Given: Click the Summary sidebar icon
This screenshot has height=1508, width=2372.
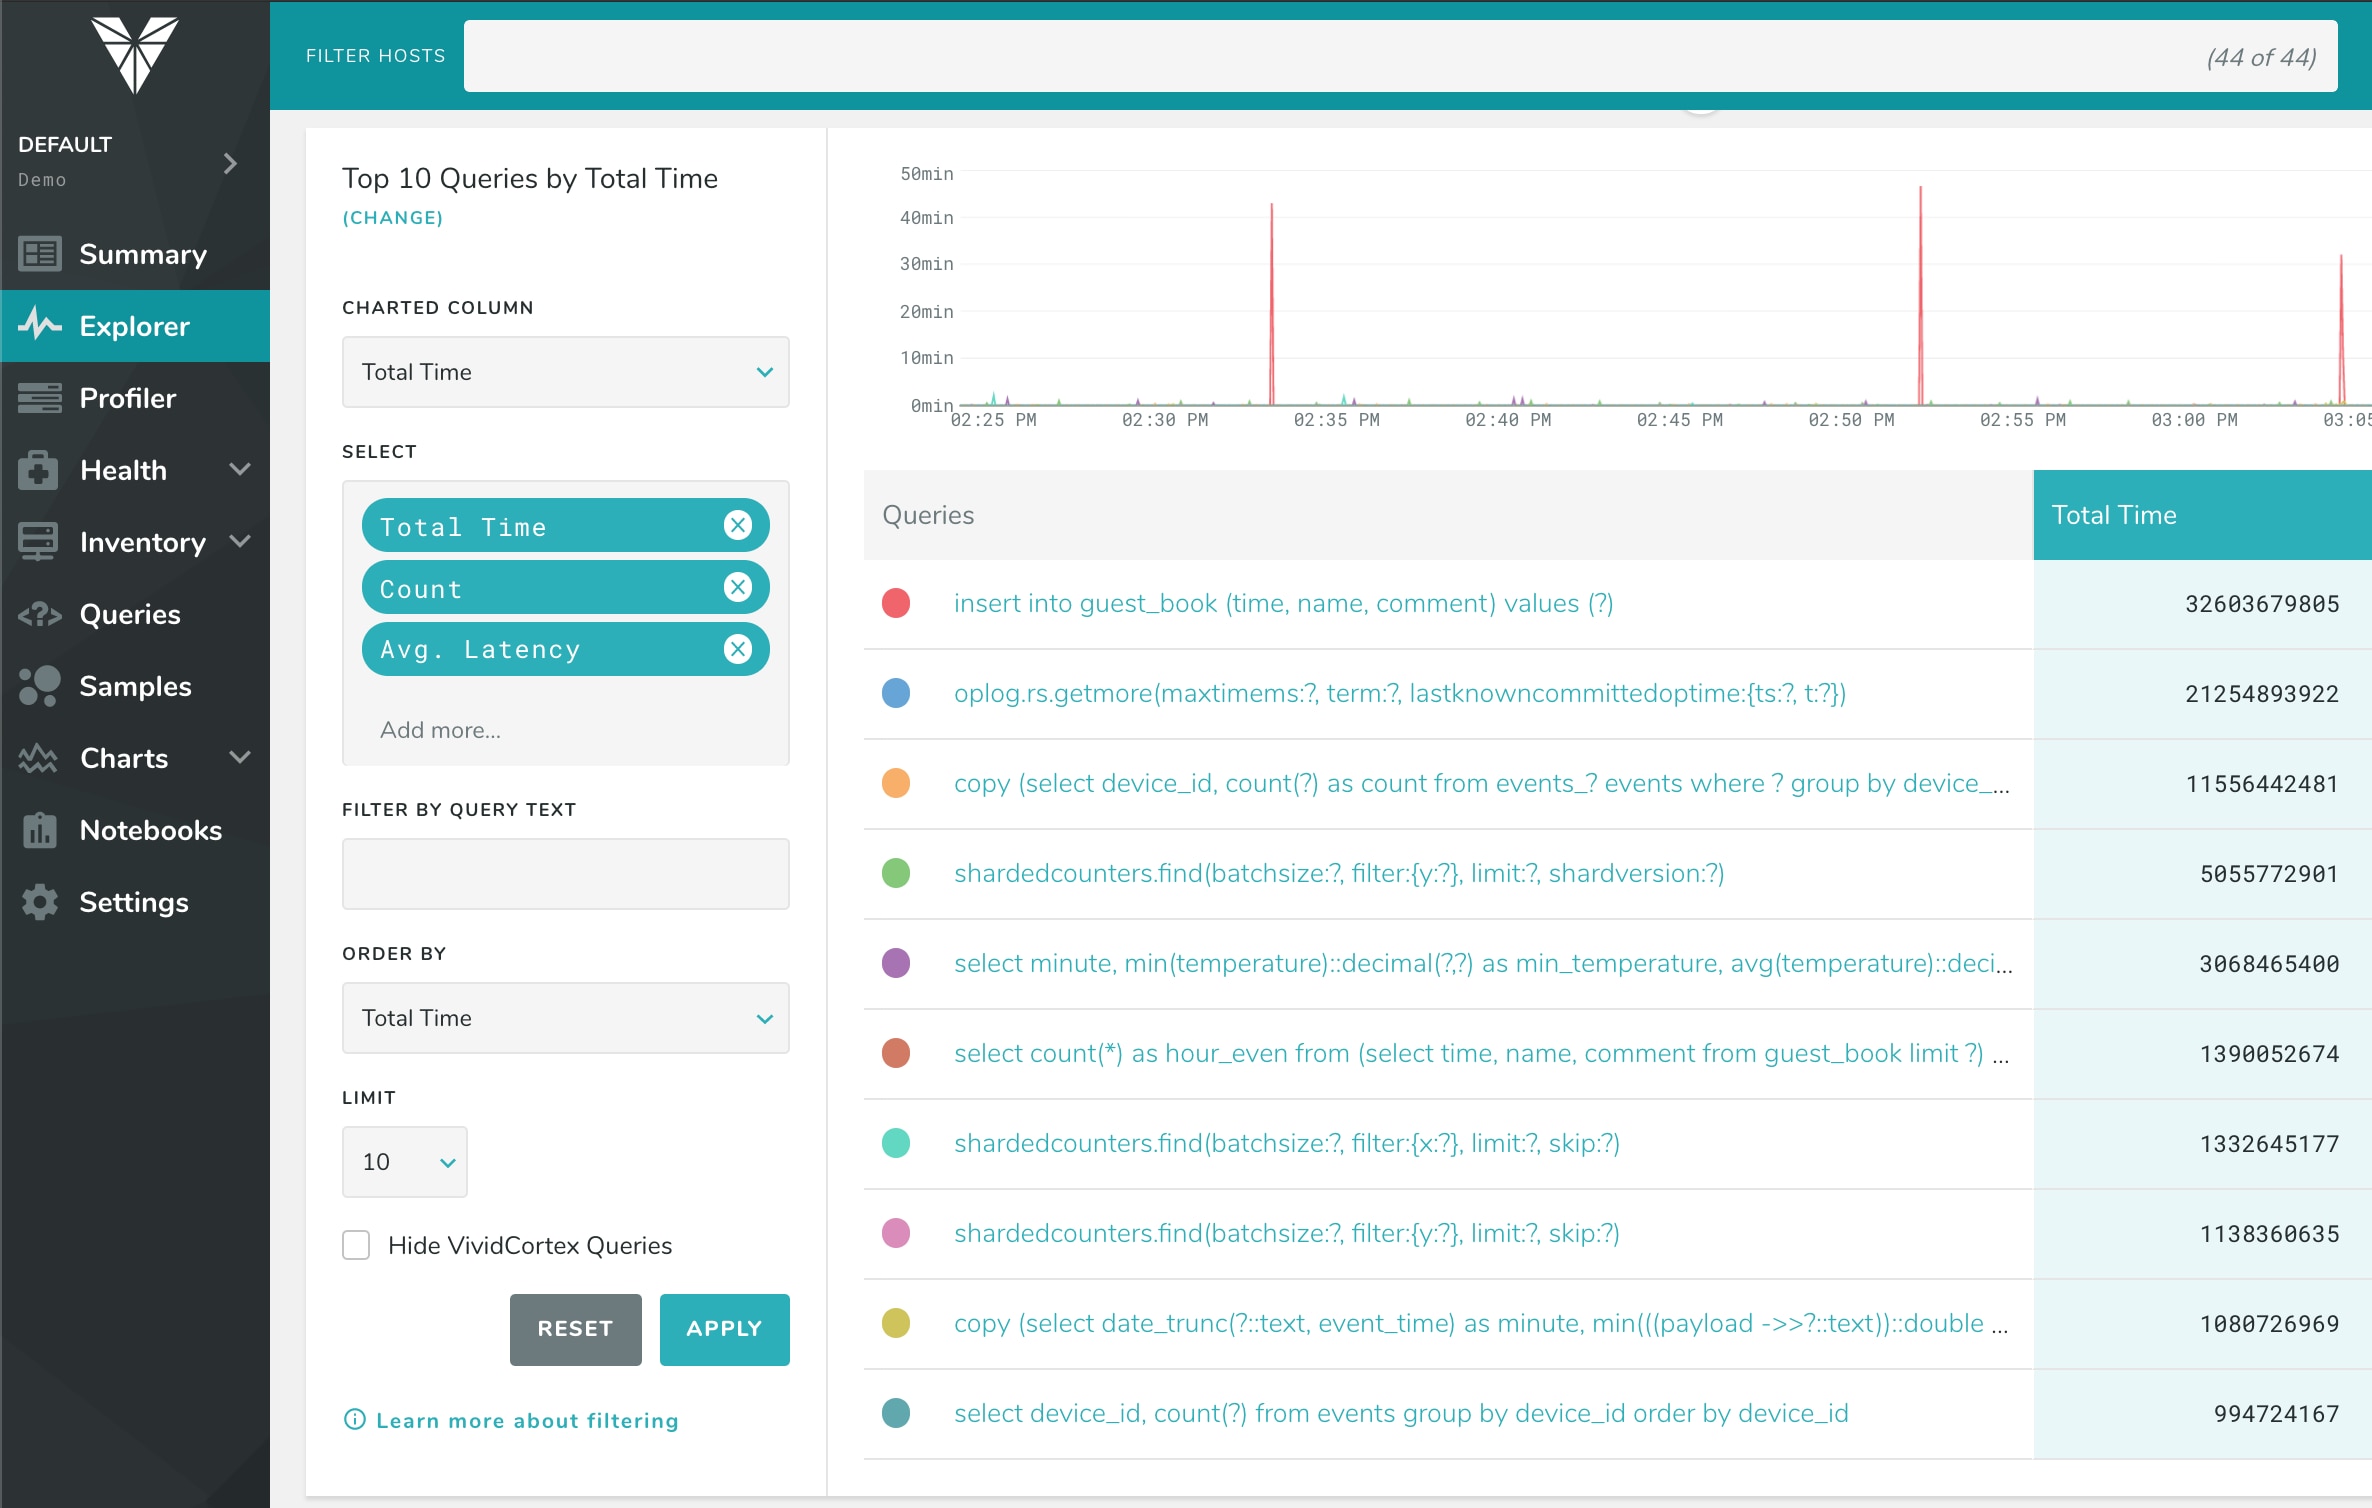Looking at the screenshot, I should point(40,254).
